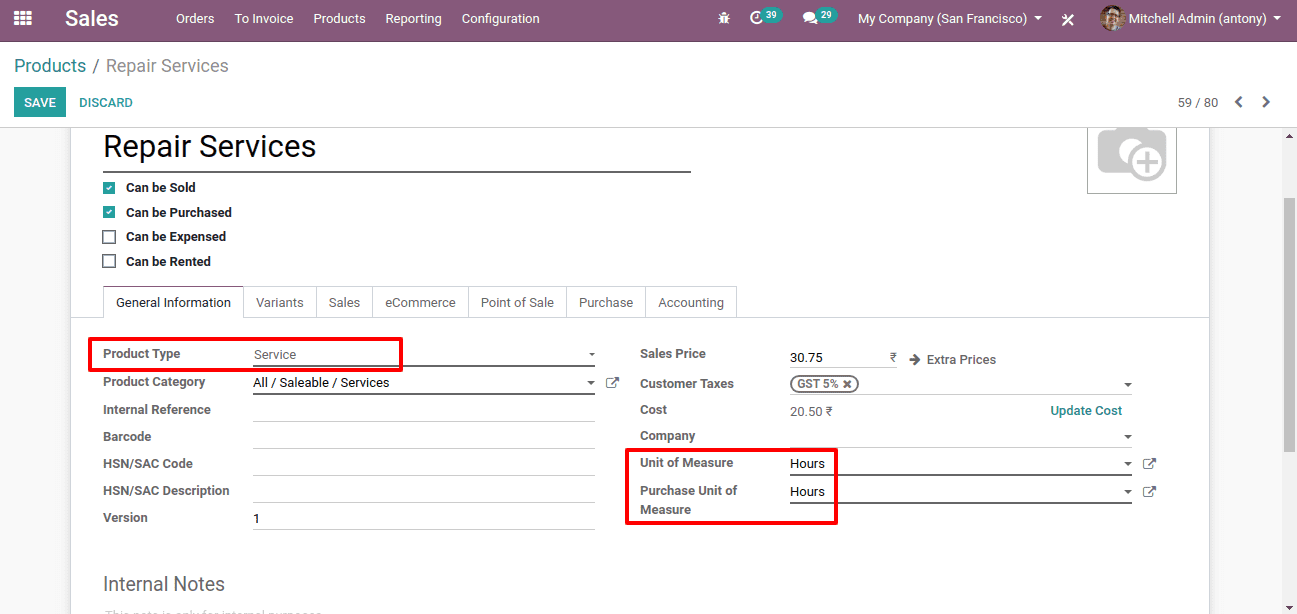Image resolution: width=1297 pixels, height=614 pixels.
Task: Switch to the Purchase tab
Action: pos(606,303)
